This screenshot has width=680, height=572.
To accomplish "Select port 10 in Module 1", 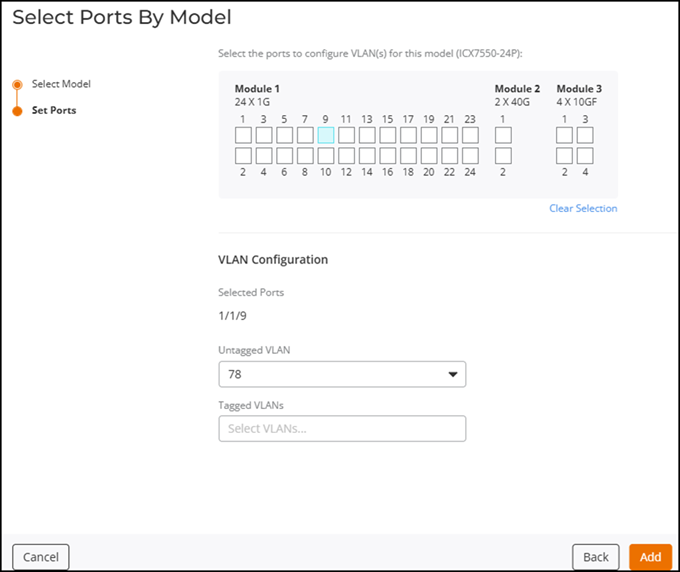I will pos(325,156).
